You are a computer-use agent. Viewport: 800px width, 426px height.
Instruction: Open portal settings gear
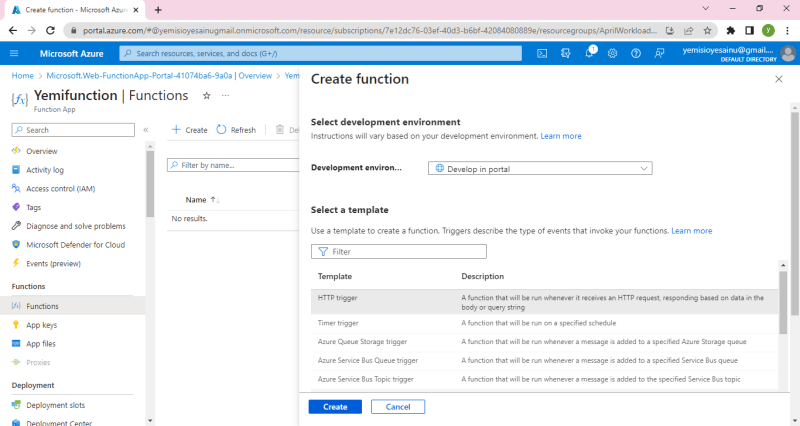[x=612, y=53]
